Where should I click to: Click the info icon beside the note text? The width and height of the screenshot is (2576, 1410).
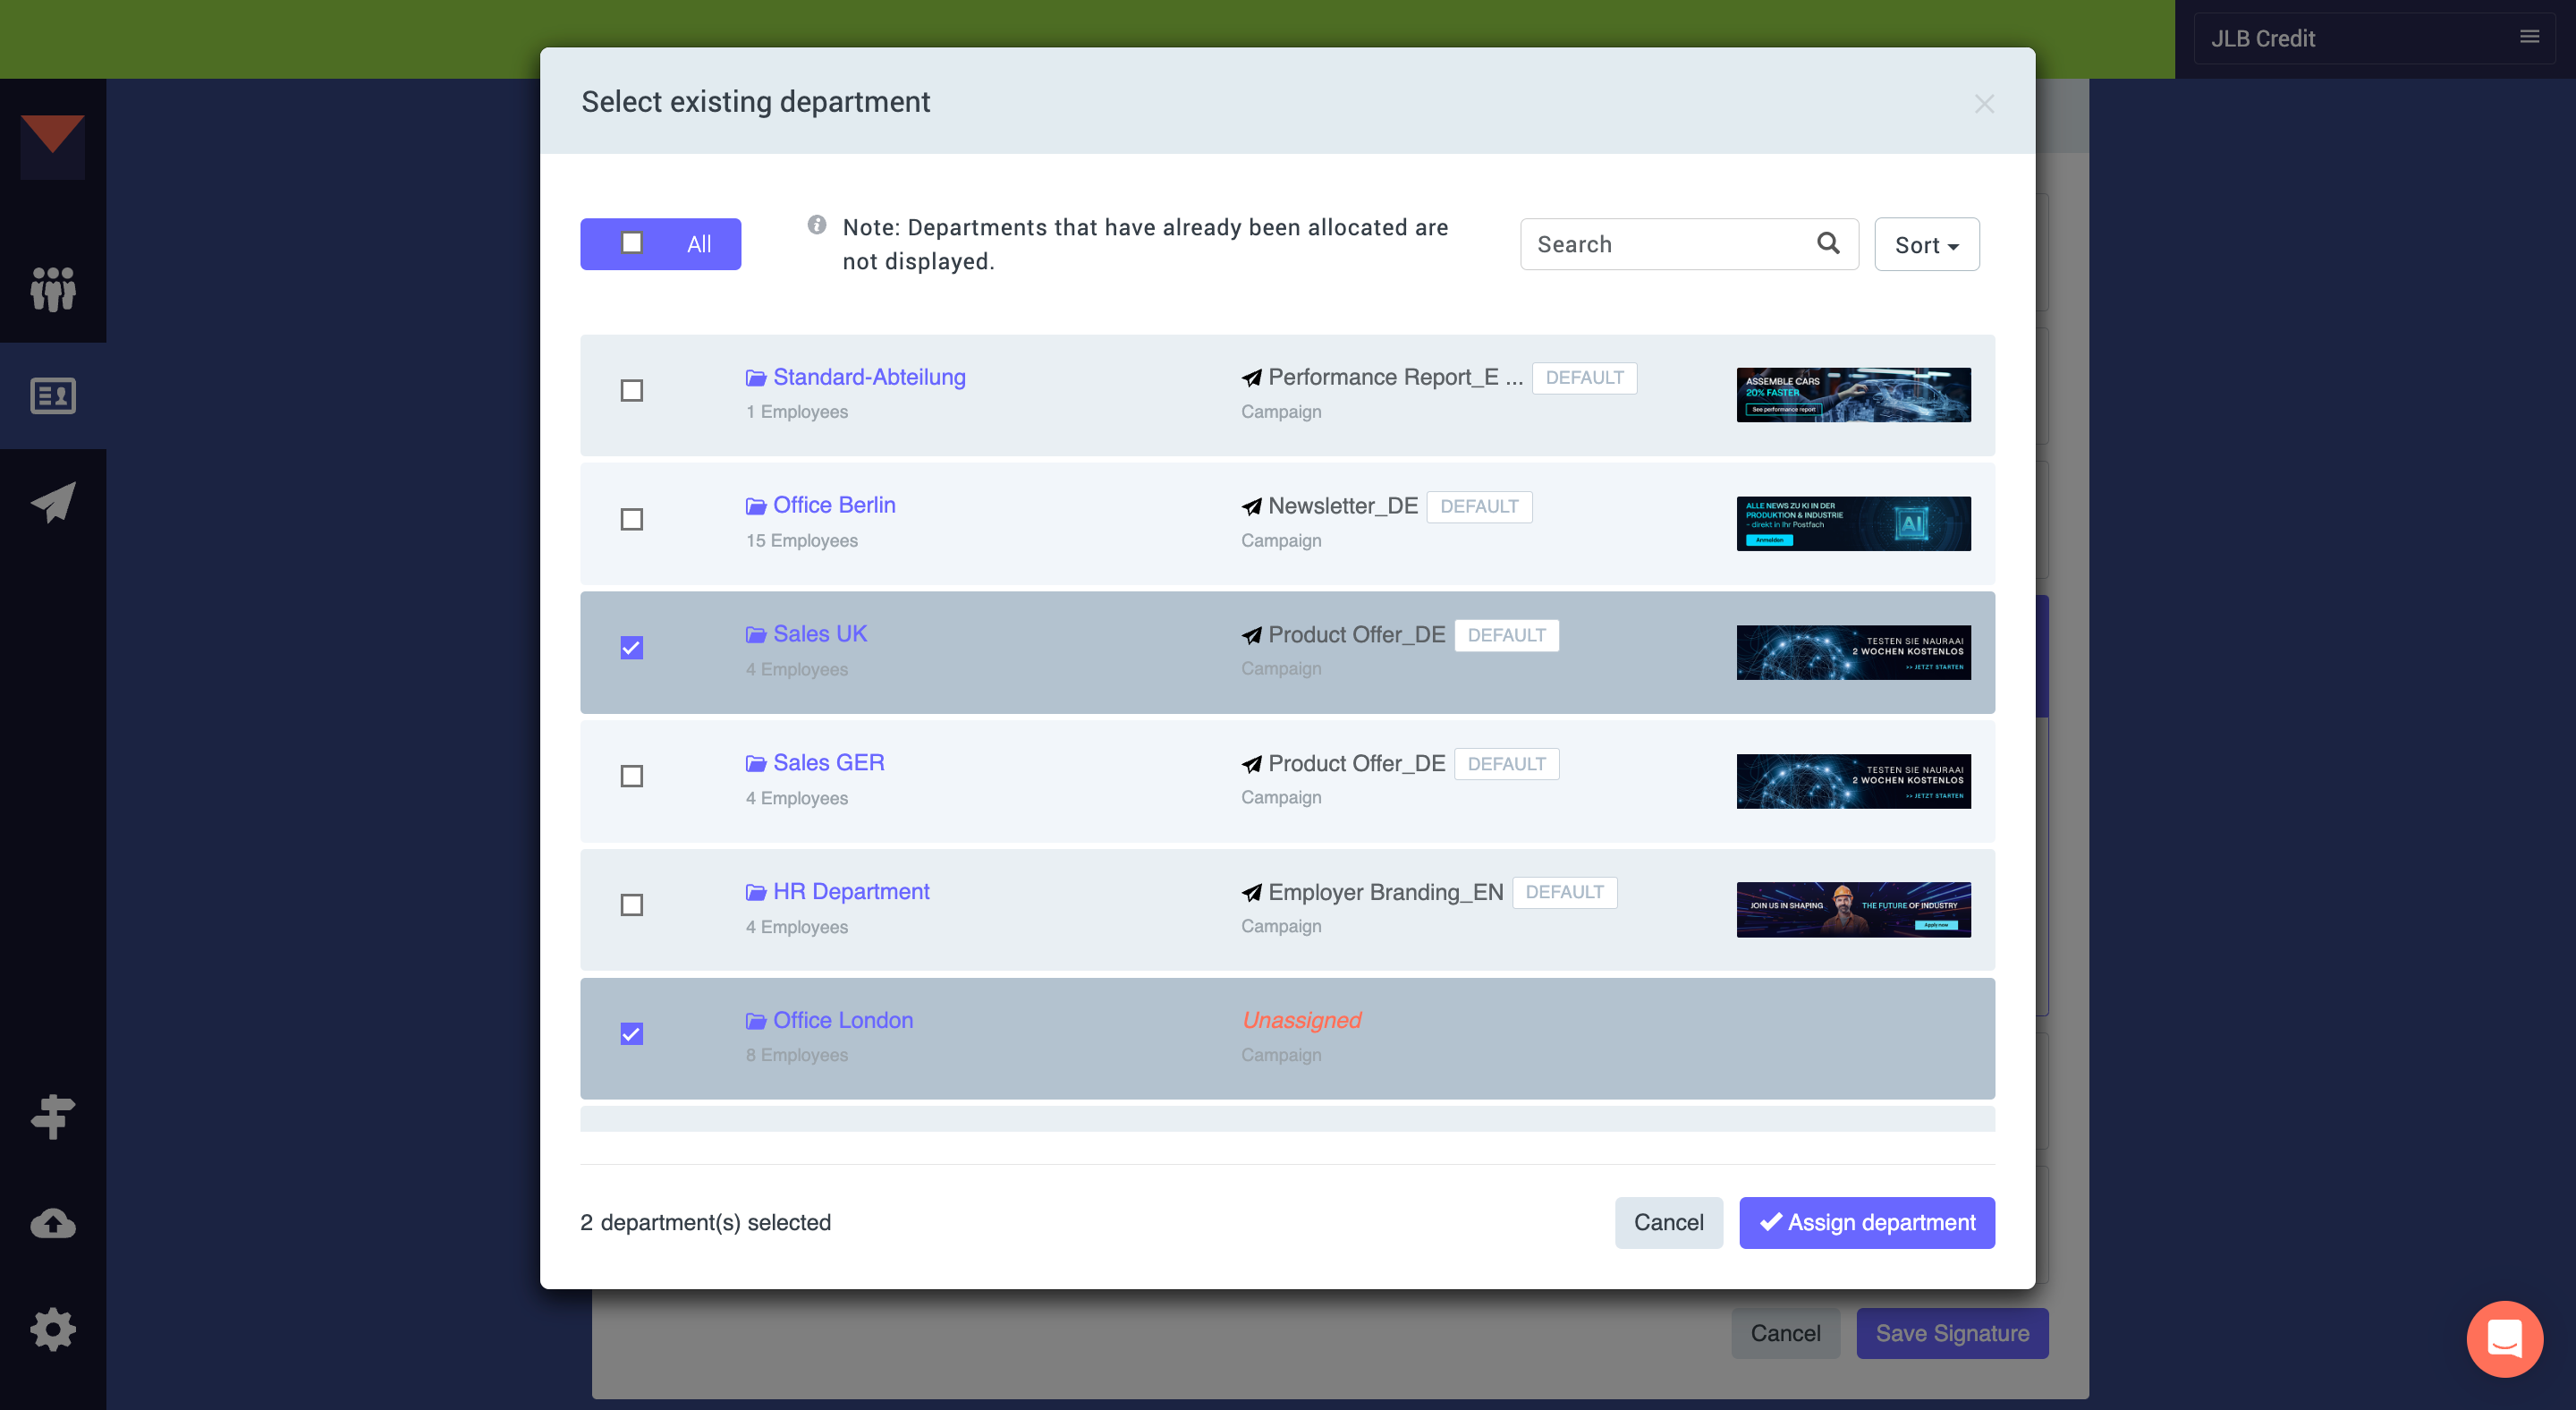pyautogui.click(x=817, y=224)
